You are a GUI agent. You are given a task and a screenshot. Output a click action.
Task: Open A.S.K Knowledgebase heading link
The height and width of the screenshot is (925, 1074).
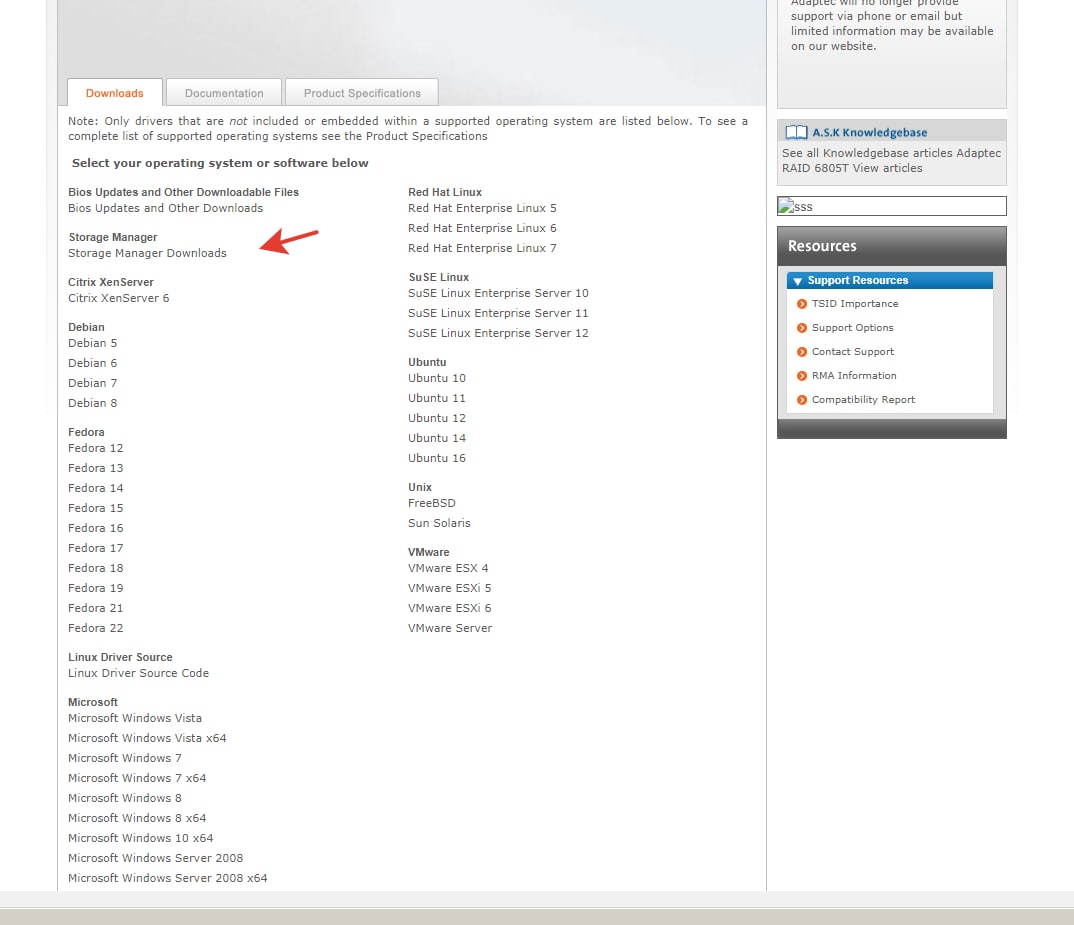point(869,132)
